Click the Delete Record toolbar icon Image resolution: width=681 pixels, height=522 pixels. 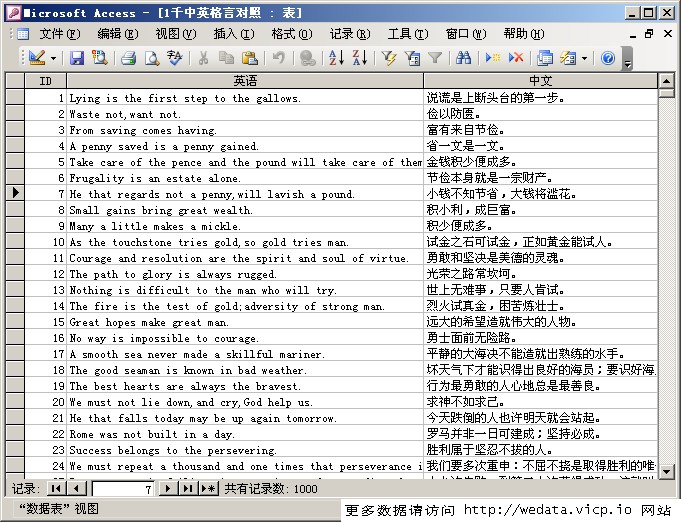tap(516, 58)
